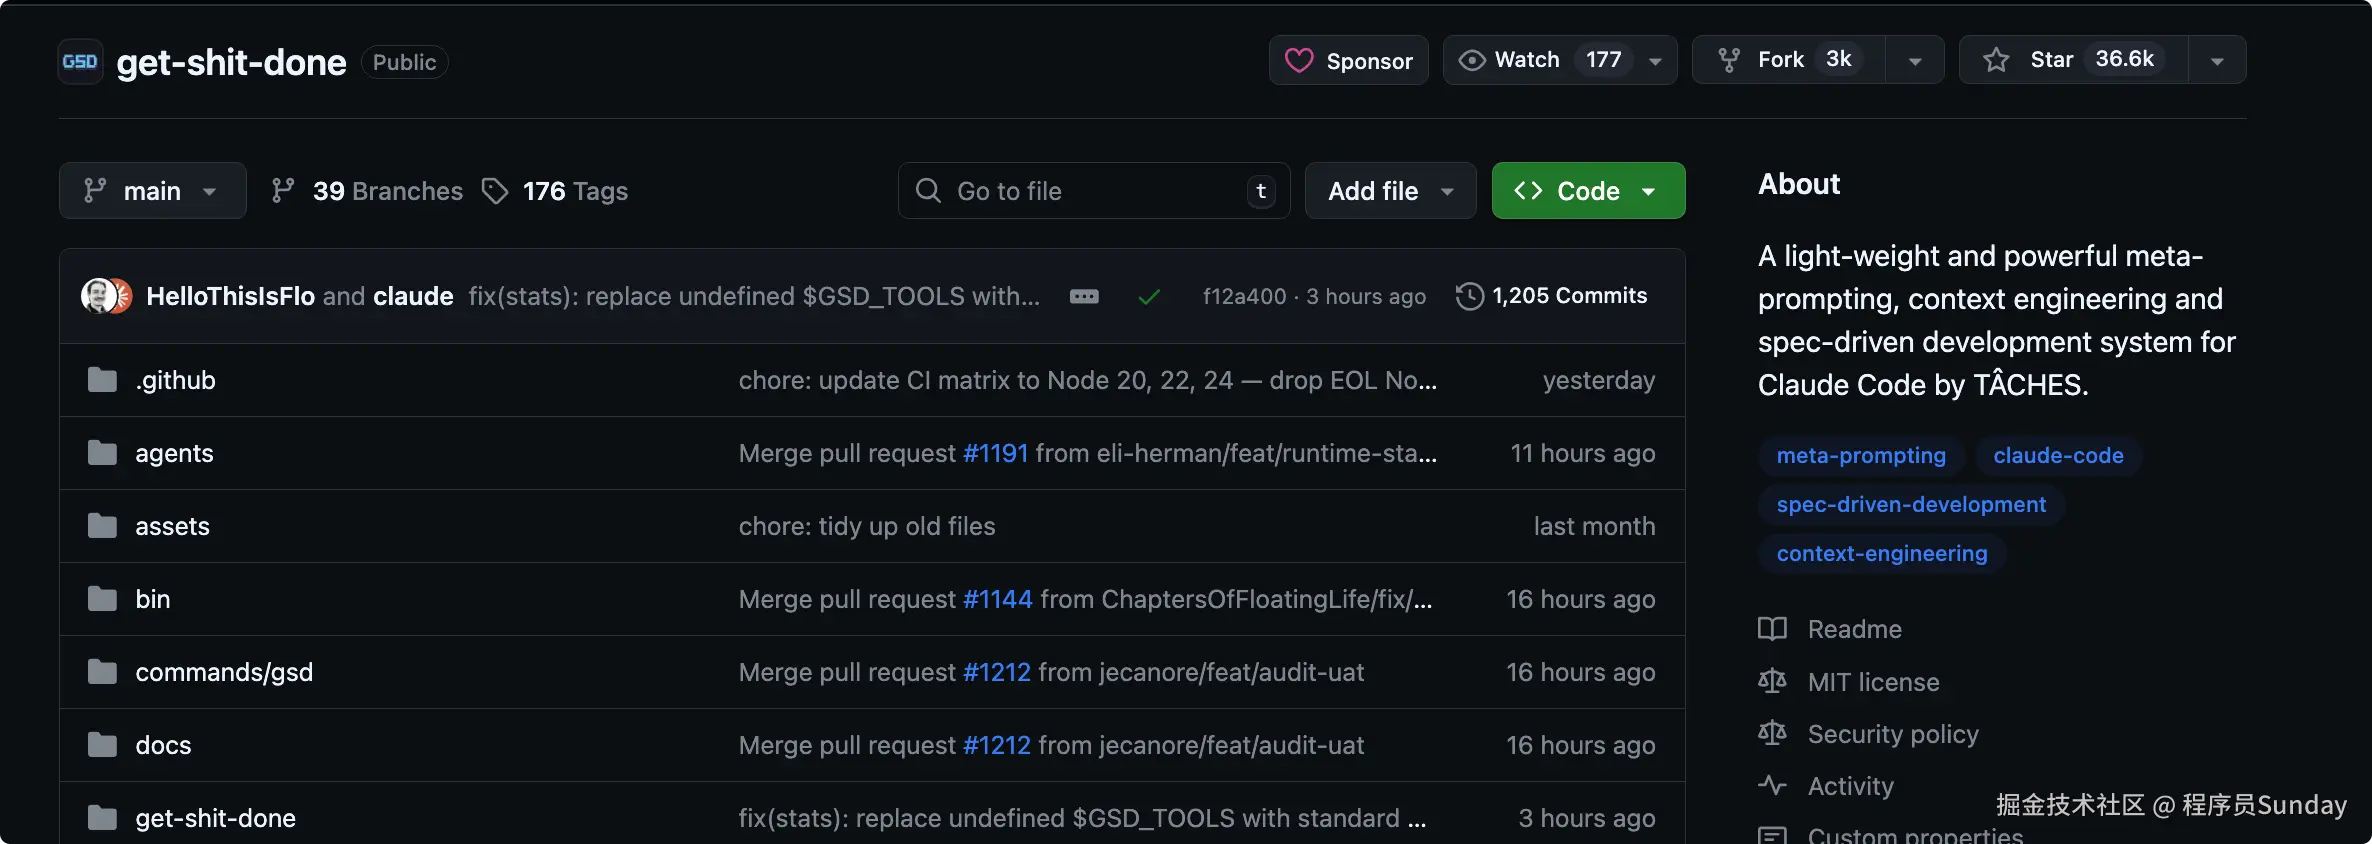Click the .github folder icon
This screenshot has height=844, width=2372.
(102, 380)
